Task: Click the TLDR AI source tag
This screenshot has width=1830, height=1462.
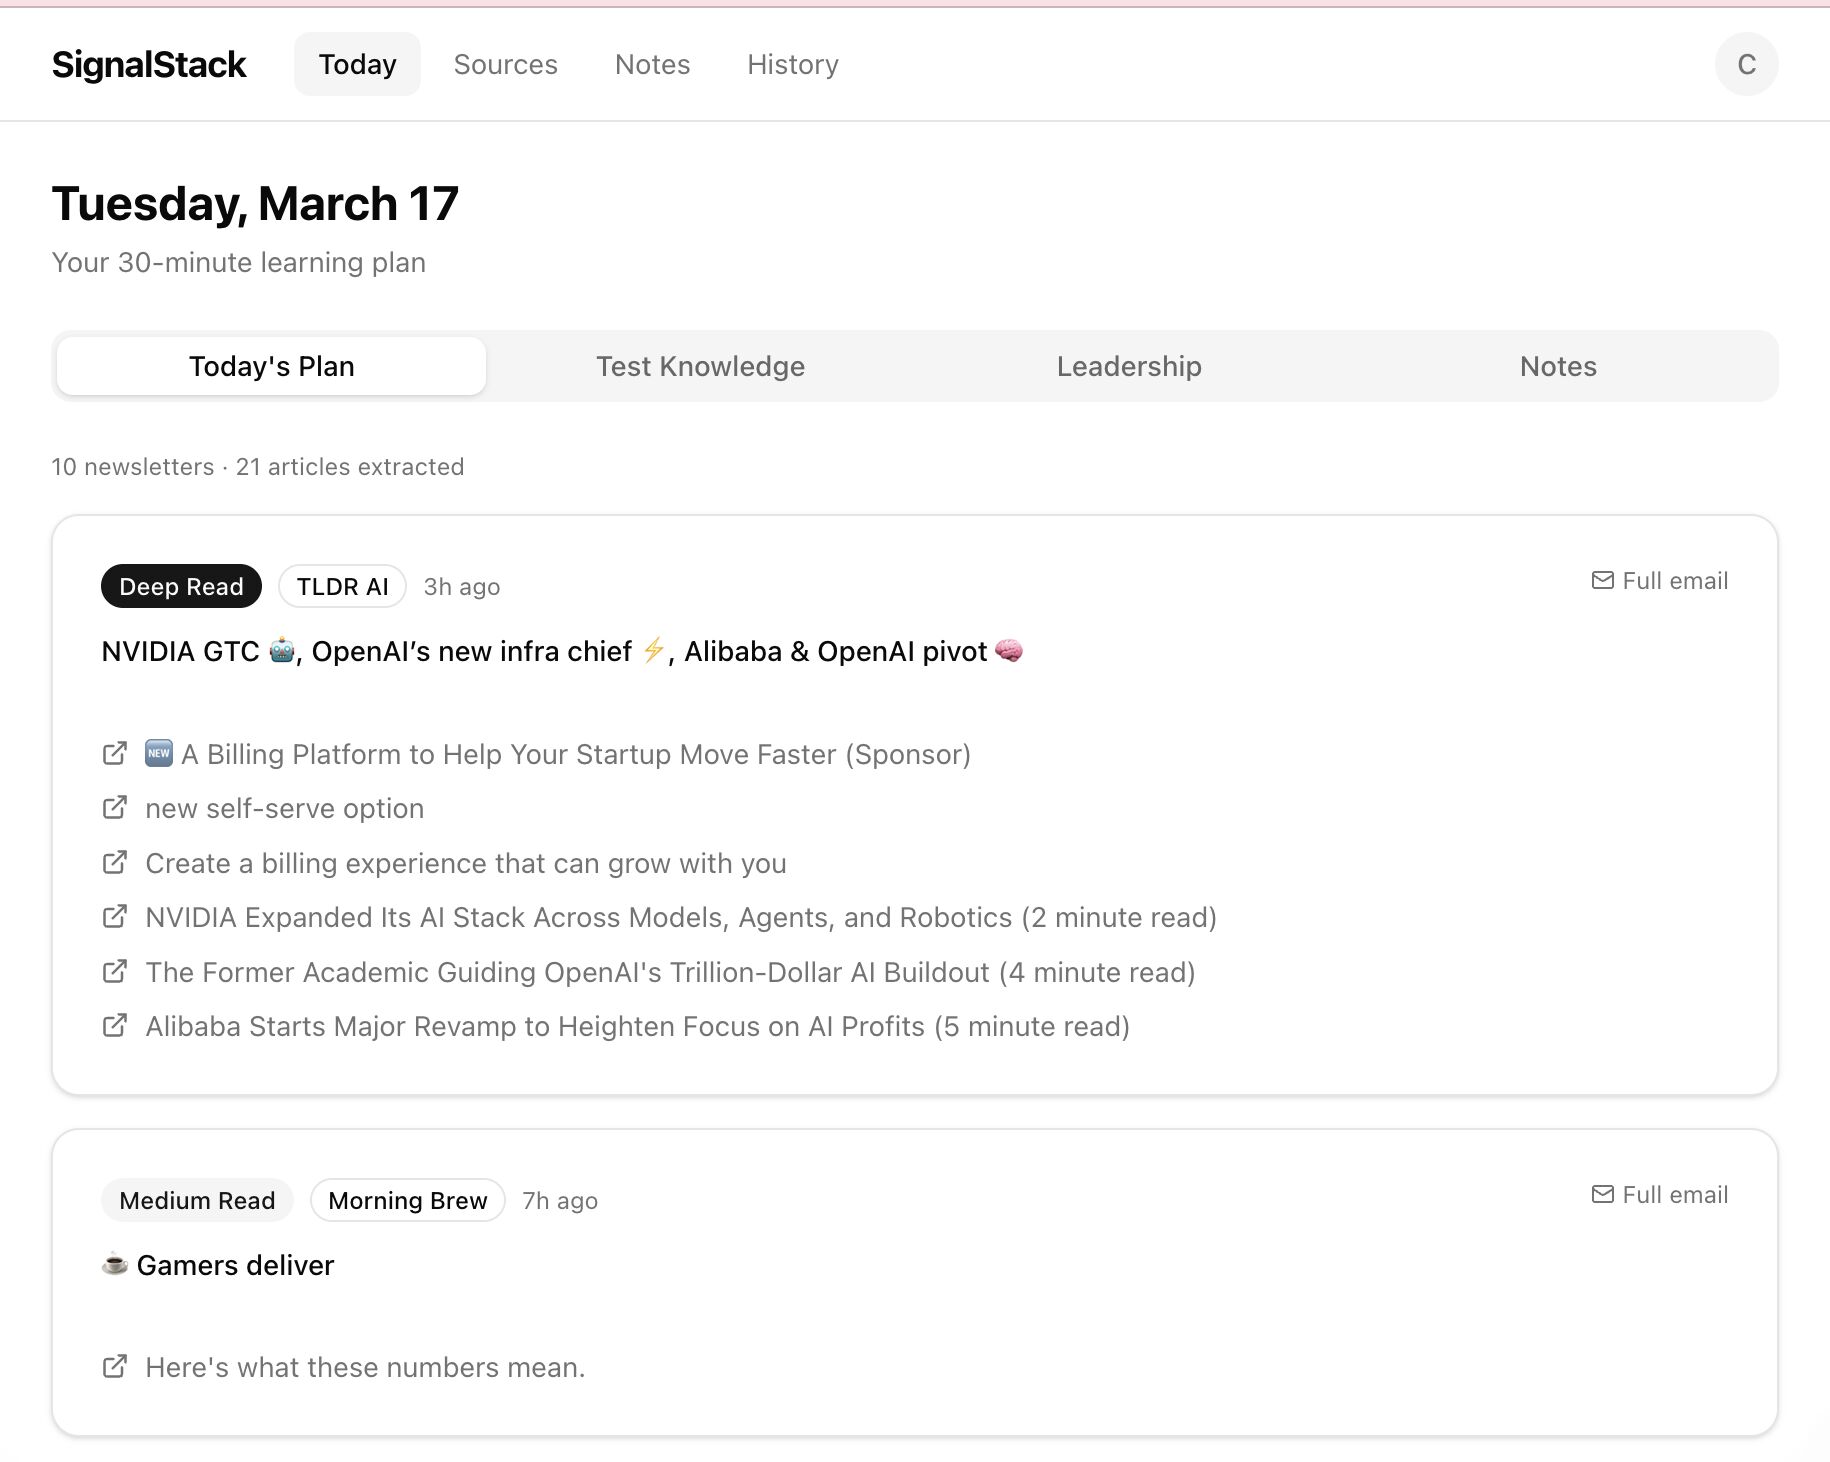Action: pyautogui.click(x=342, y=586)
